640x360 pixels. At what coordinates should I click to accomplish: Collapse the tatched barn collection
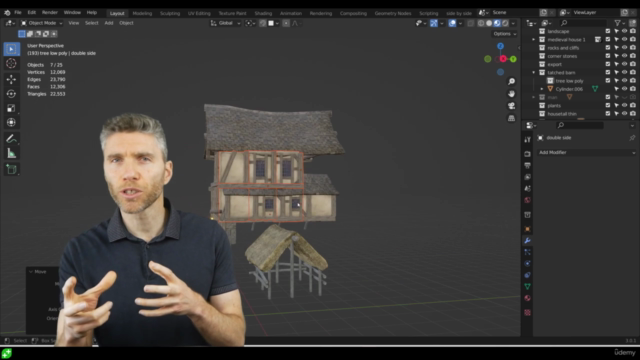point(533,72)
